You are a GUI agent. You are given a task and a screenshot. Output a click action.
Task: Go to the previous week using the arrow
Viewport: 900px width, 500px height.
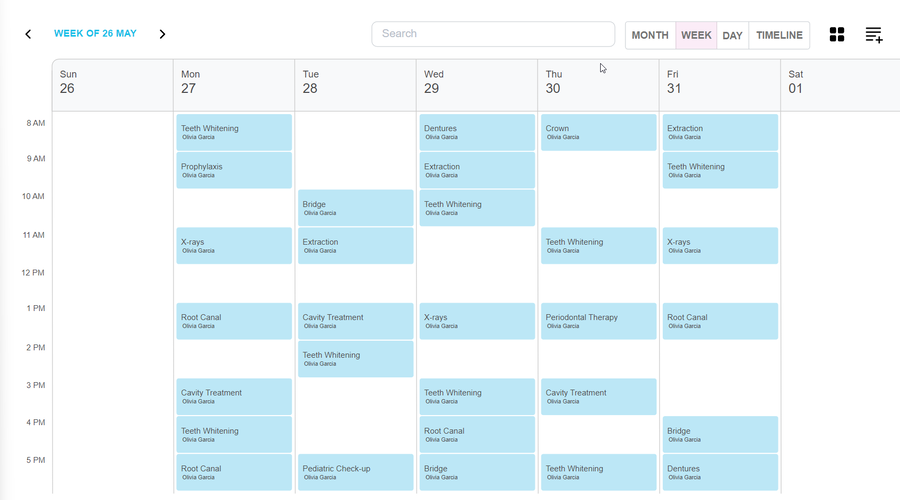coord(28,34)
